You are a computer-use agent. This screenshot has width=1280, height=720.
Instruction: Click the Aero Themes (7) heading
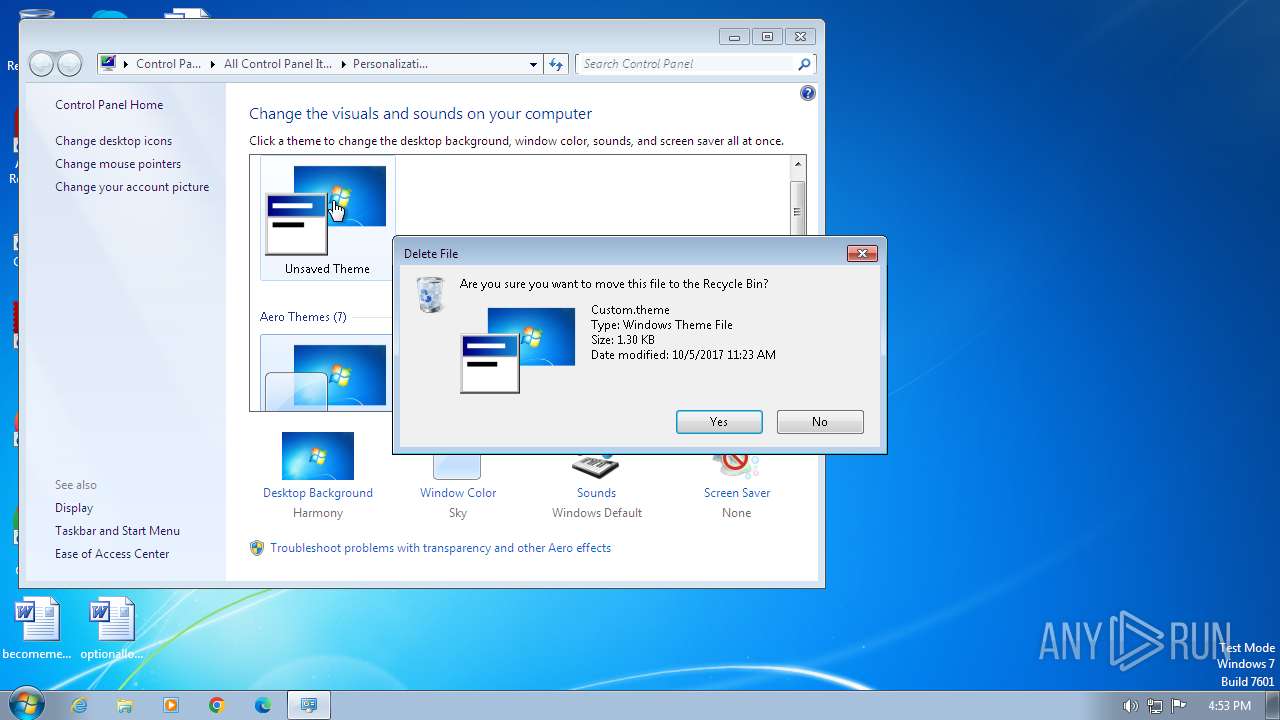[303, 317]
